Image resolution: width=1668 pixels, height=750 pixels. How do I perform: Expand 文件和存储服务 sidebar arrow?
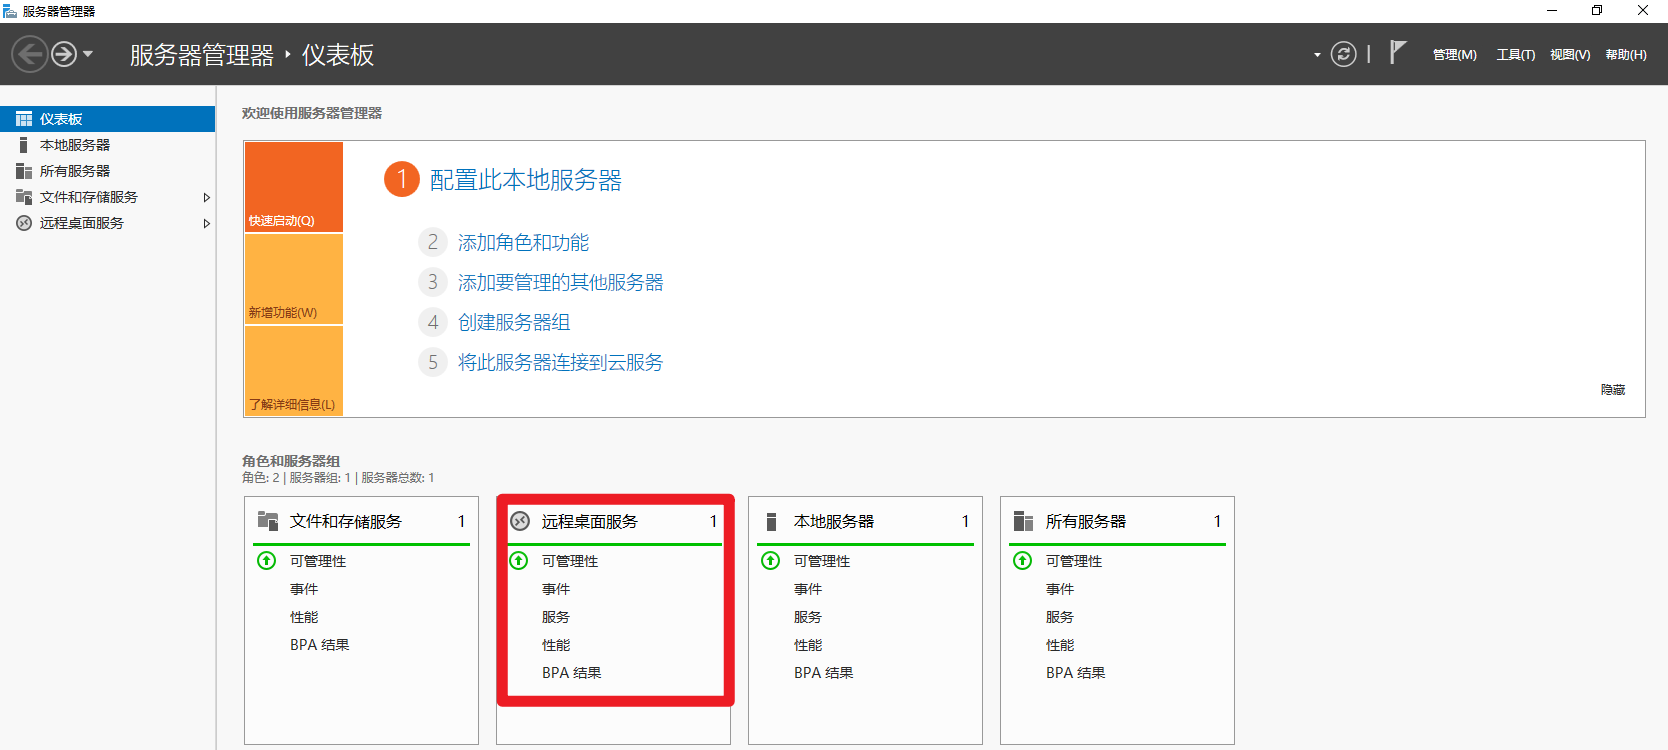click(206, 197)
